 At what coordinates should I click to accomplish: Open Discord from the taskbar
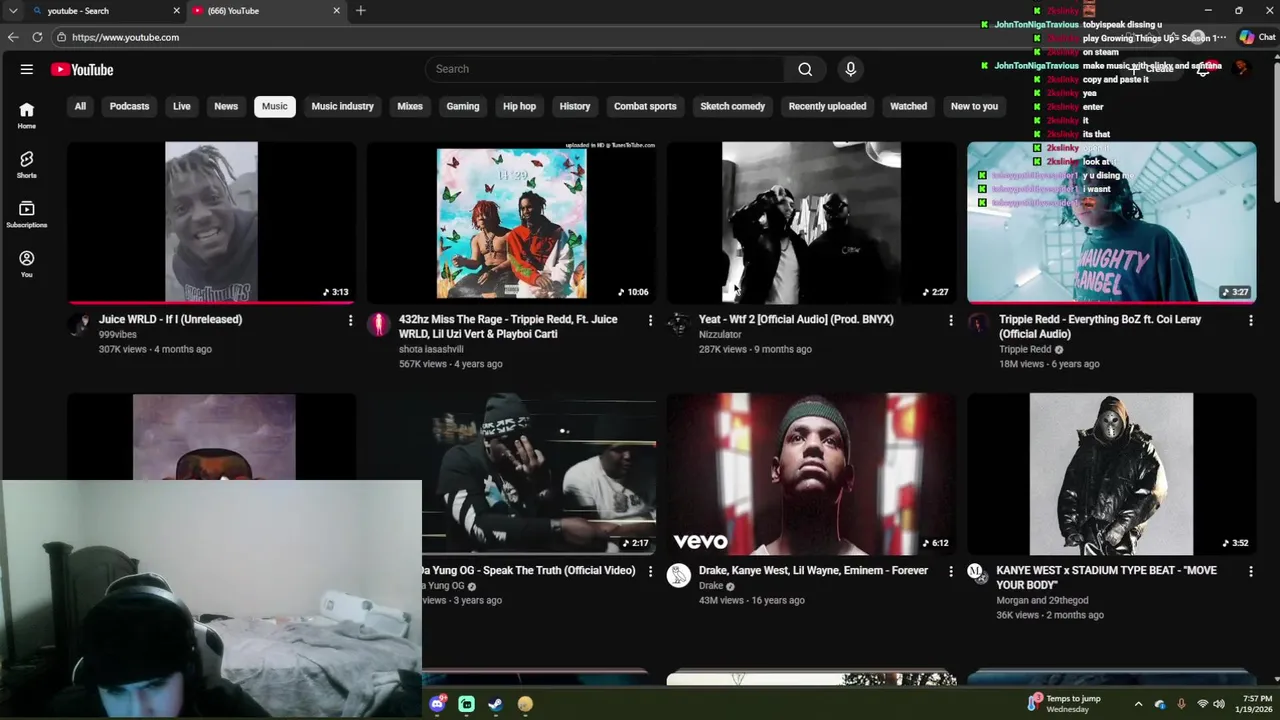pyautogui.click(x=437, y=704)
